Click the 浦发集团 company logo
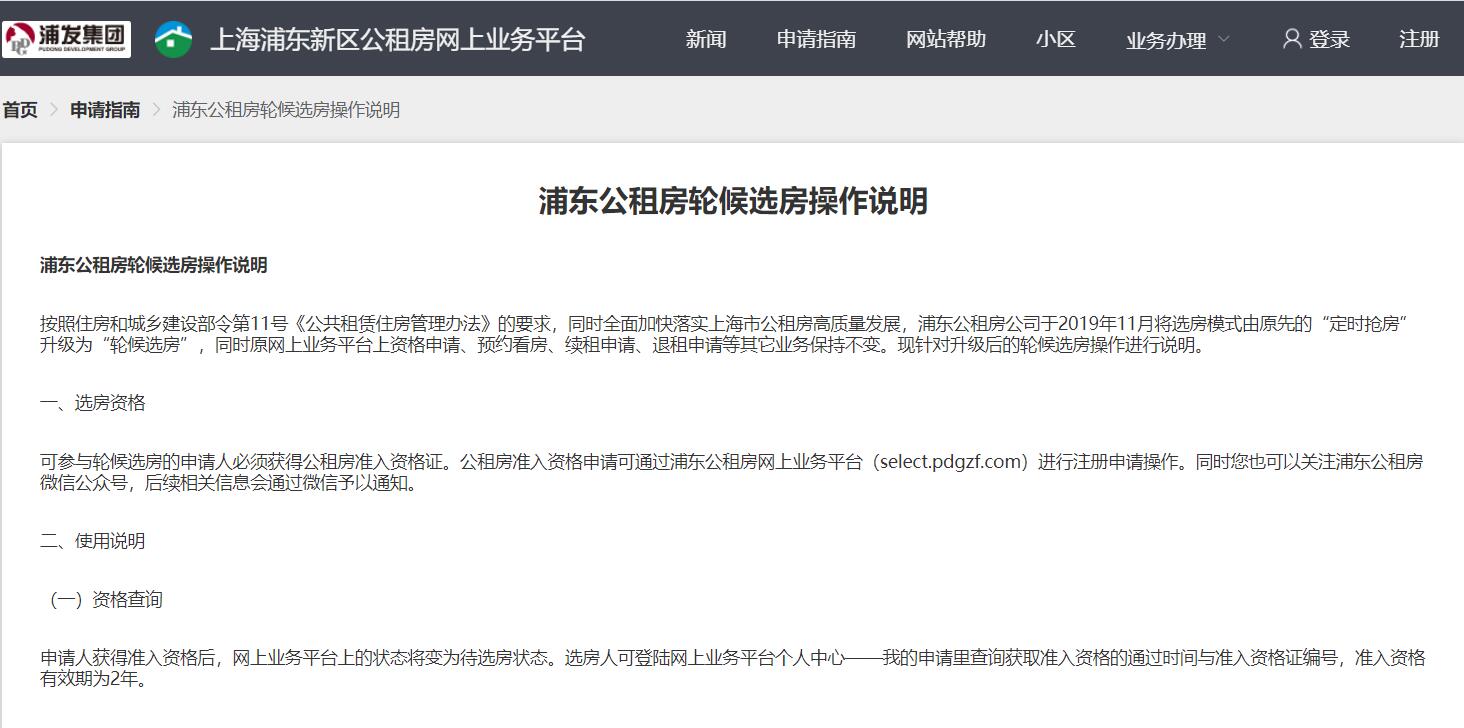Image resolution: width=1464 pixels, height=728 pixels. point(67,39)
